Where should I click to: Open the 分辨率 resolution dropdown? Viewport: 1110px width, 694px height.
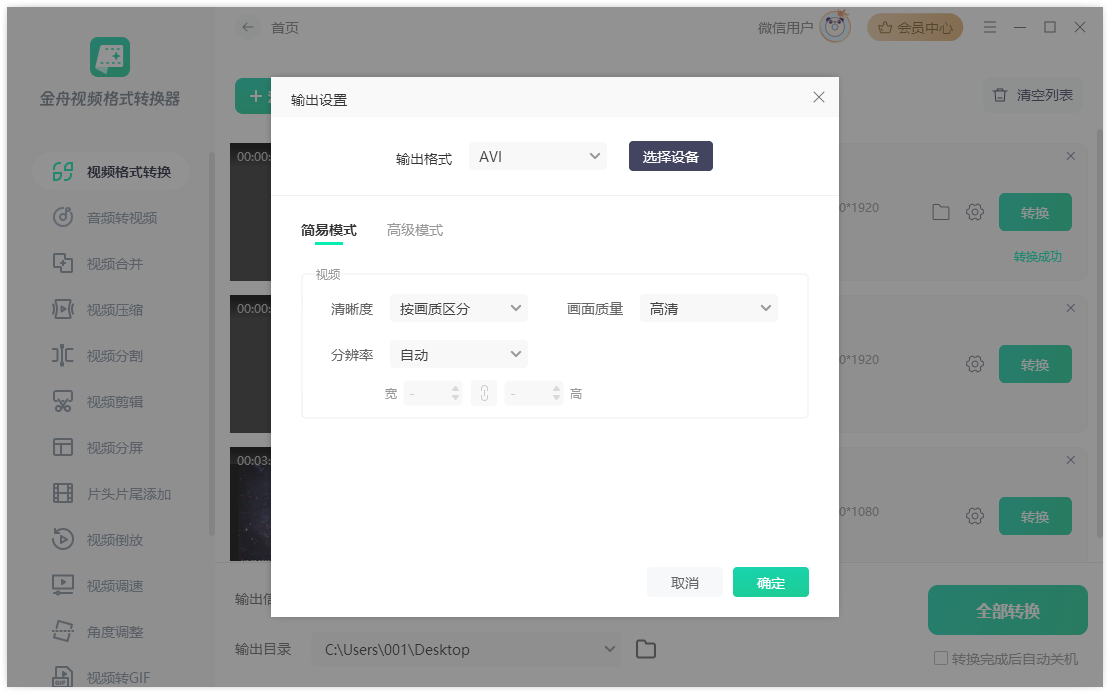click(x=458, y=354)
